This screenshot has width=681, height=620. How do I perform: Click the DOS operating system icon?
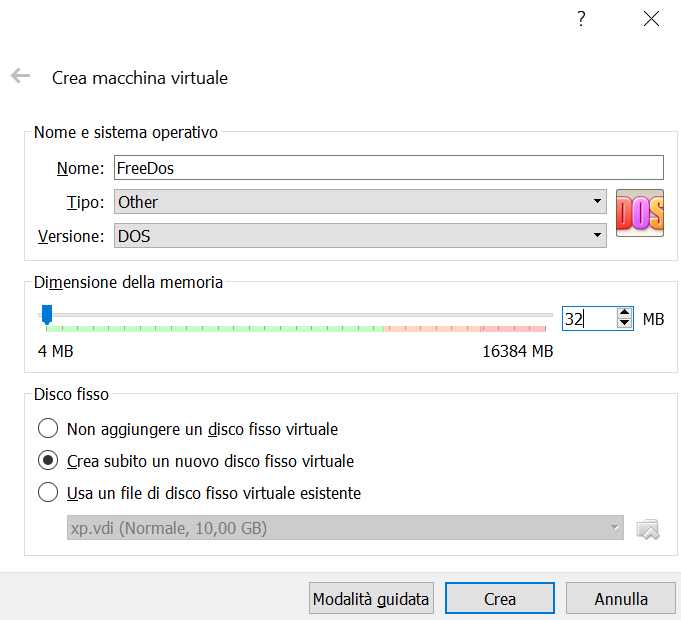[639, 213]
